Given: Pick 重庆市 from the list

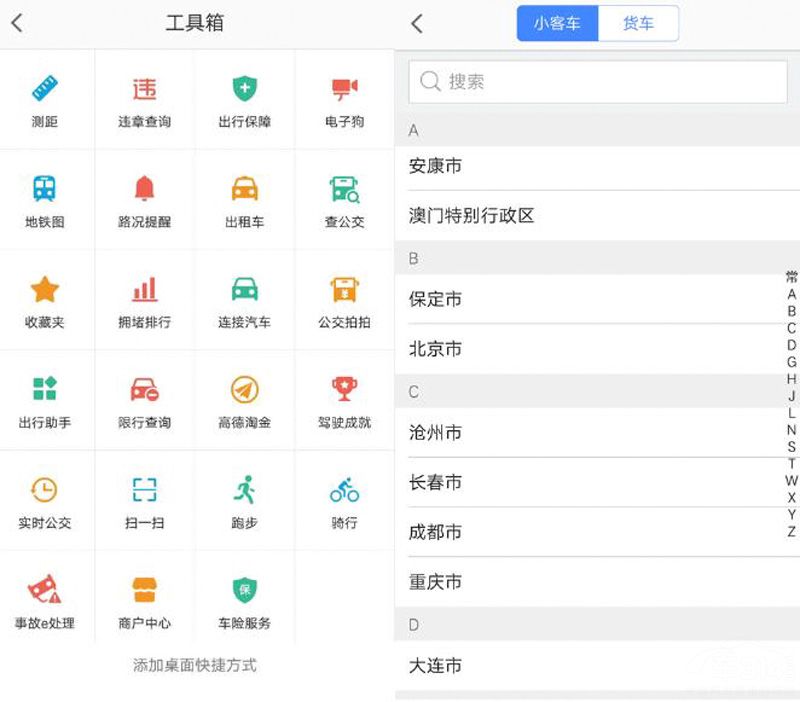Looking at the screenshot, I should point(597,582).
